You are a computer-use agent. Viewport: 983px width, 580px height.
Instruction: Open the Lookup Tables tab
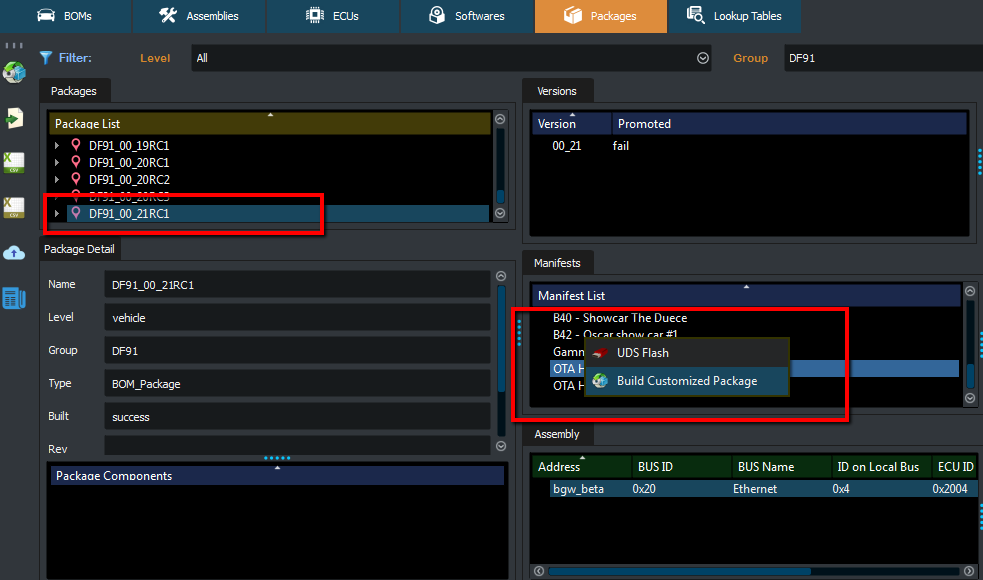[734, 16]
